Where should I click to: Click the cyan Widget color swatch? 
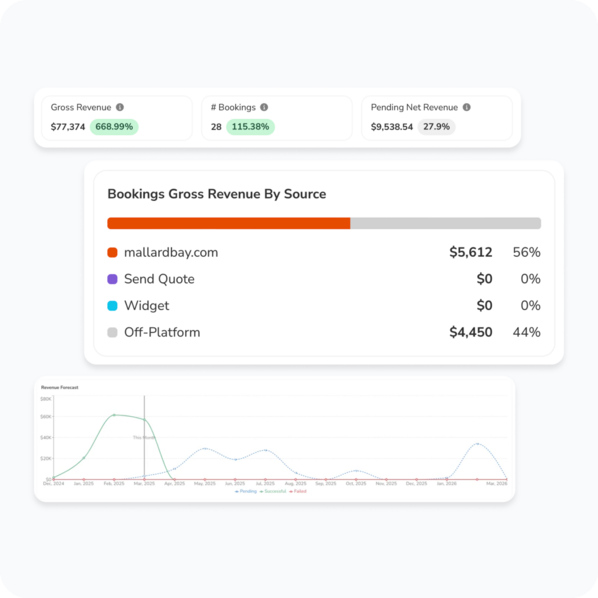(112, 306)
